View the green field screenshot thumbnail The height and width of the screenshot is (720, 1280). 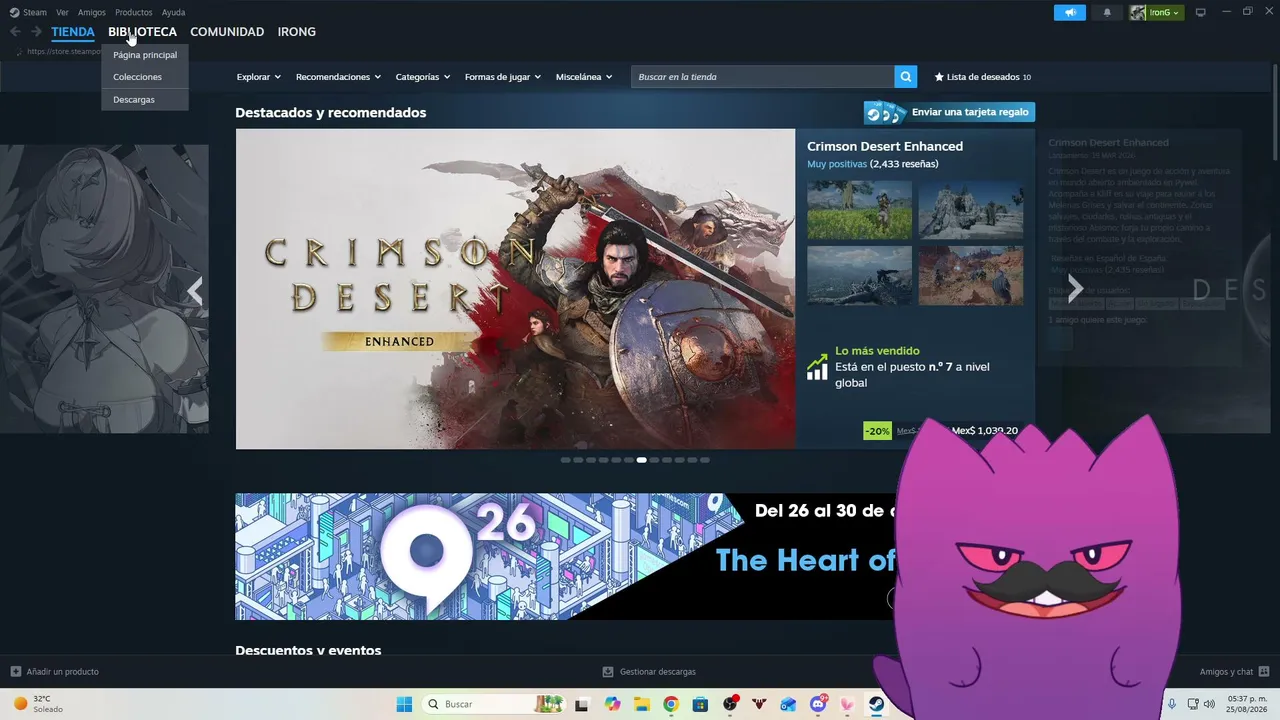click(x=859, y=210)
